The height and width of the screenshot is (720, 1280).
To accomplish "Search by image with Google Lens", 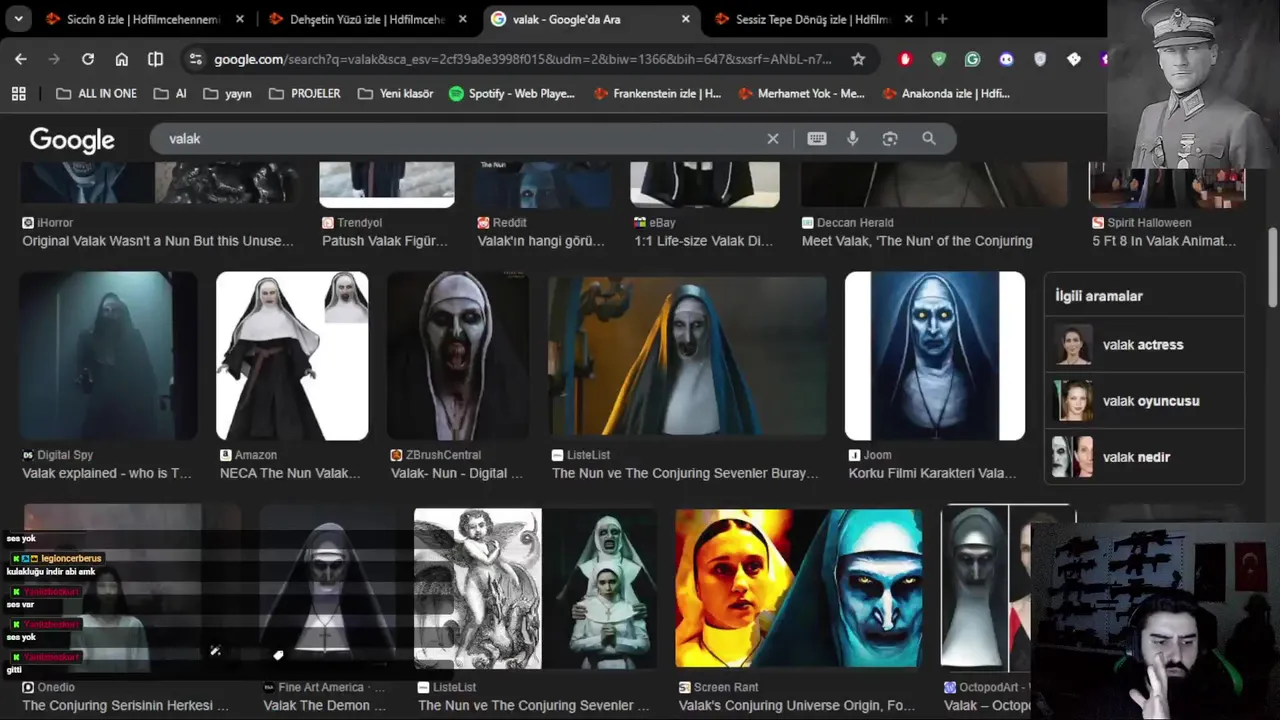I will click(x=890, y=139).
